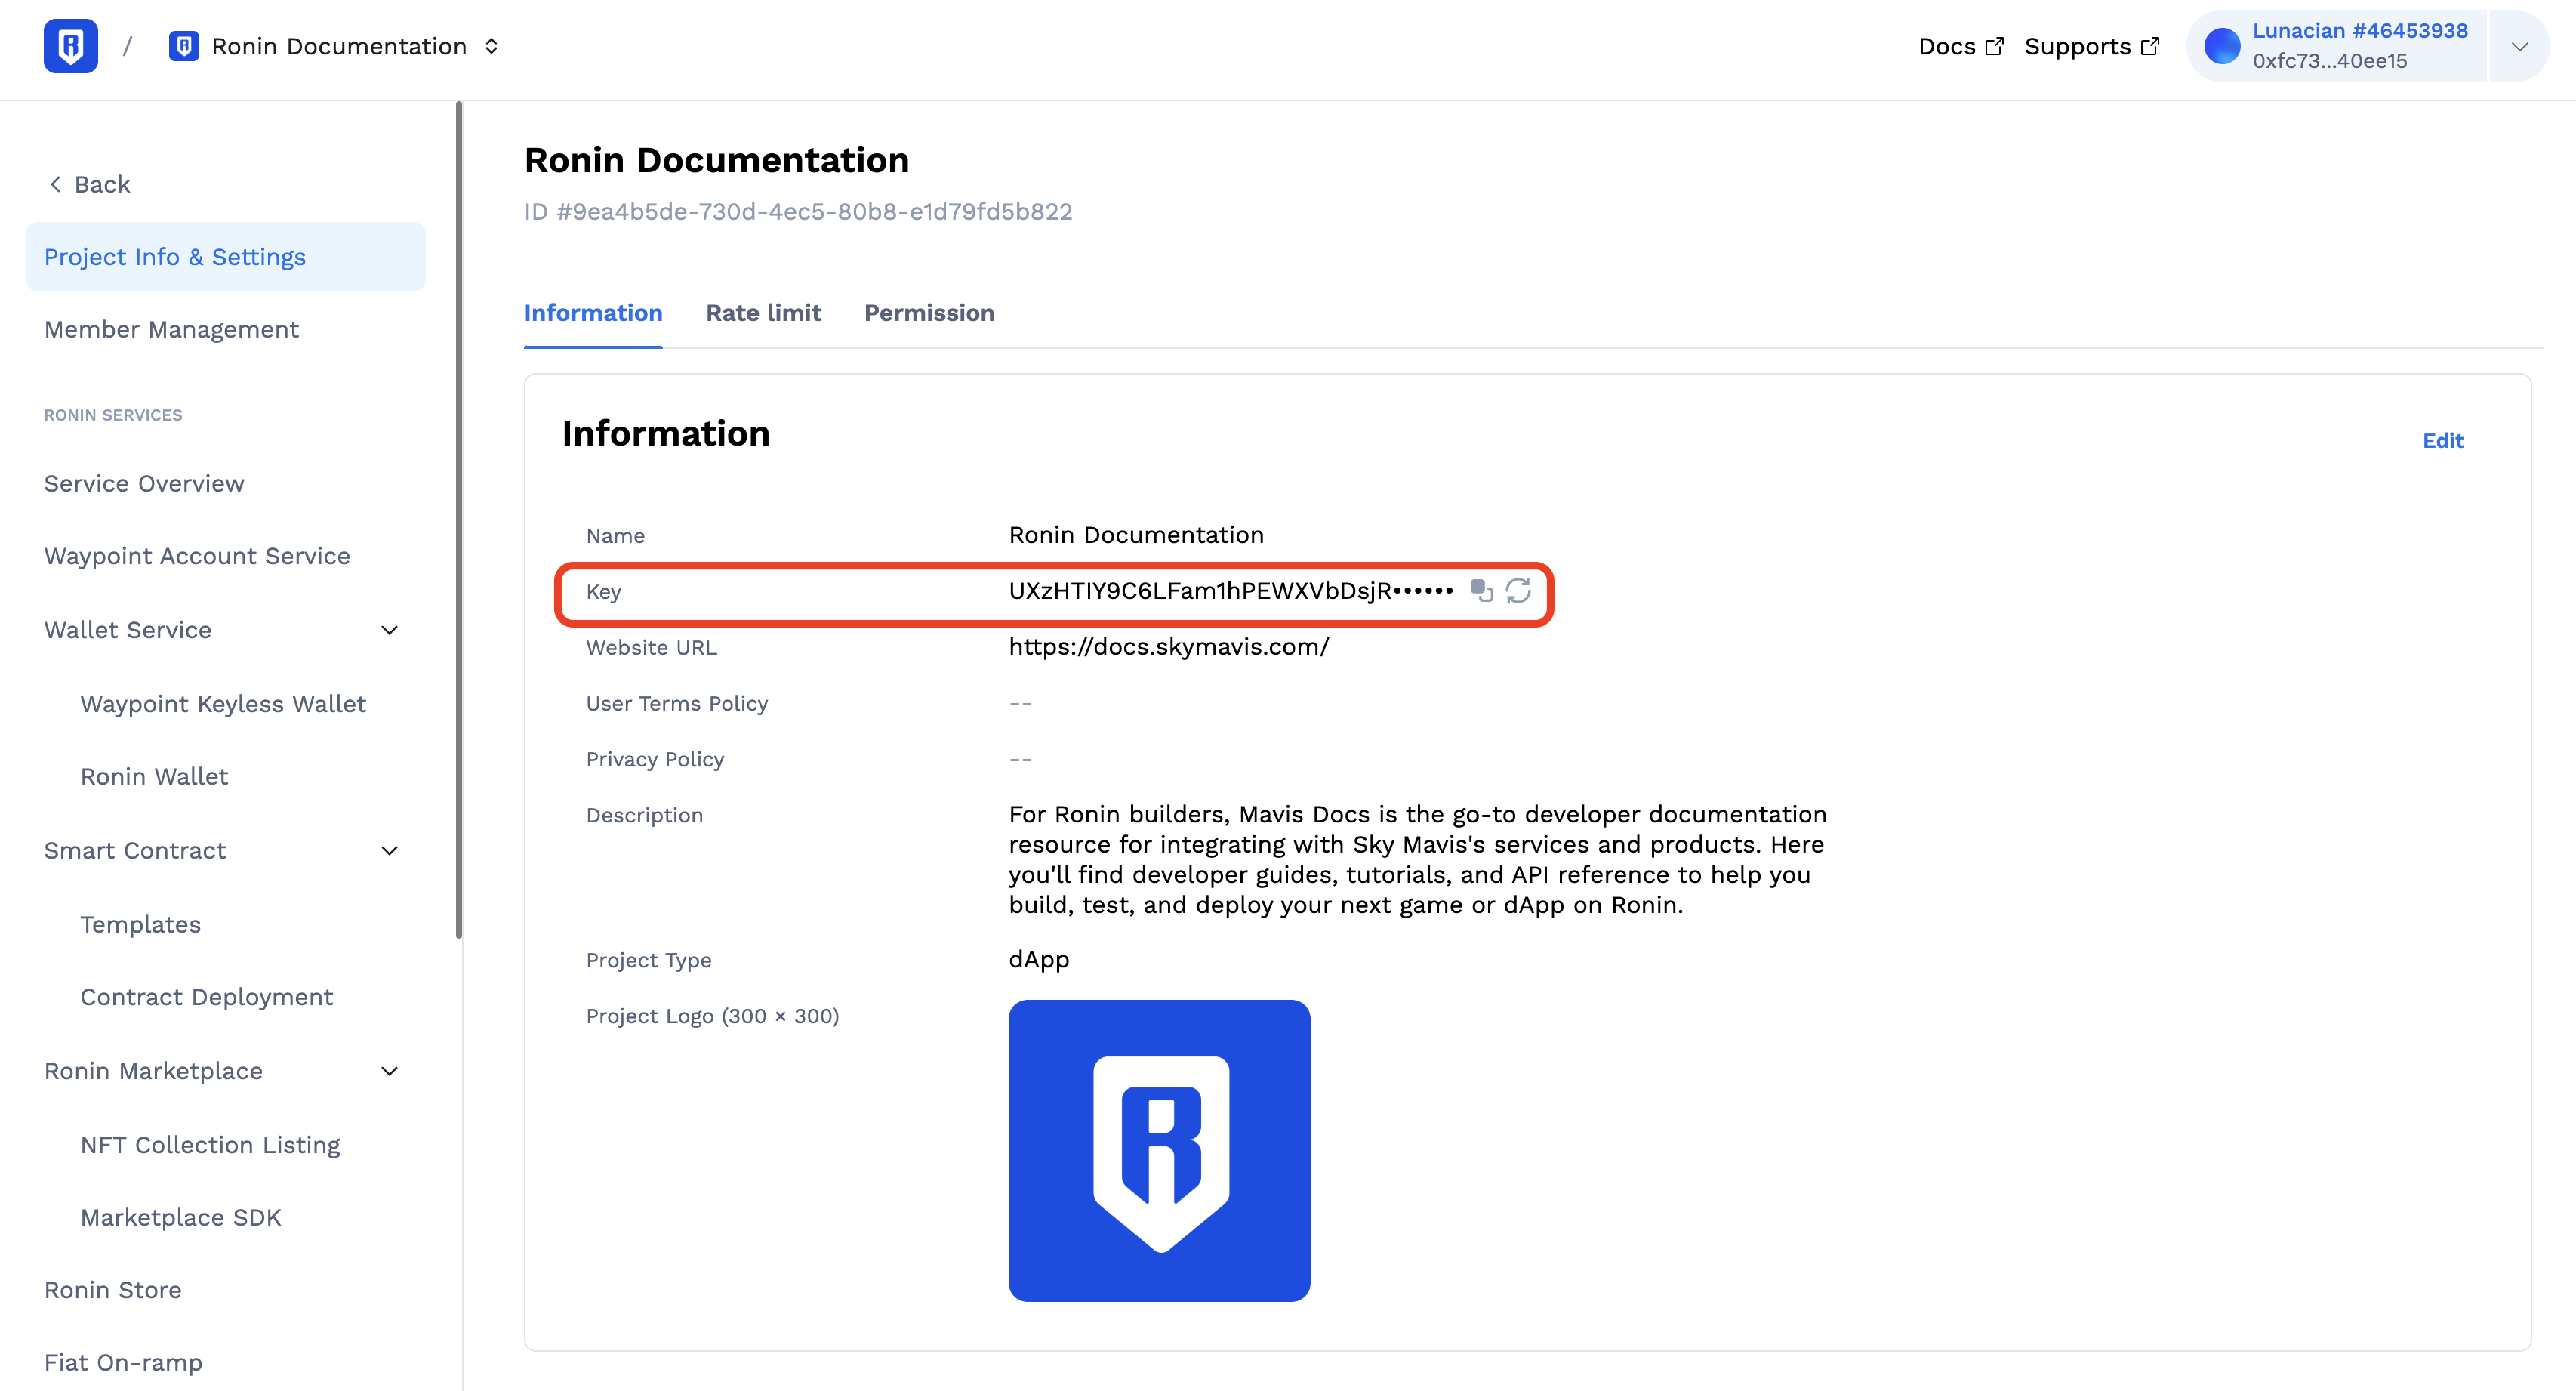2576x1391 pixels.
Task: Click the Supports external-link arrow icon
Action: pyautogui.click(x=2150, y=46)
